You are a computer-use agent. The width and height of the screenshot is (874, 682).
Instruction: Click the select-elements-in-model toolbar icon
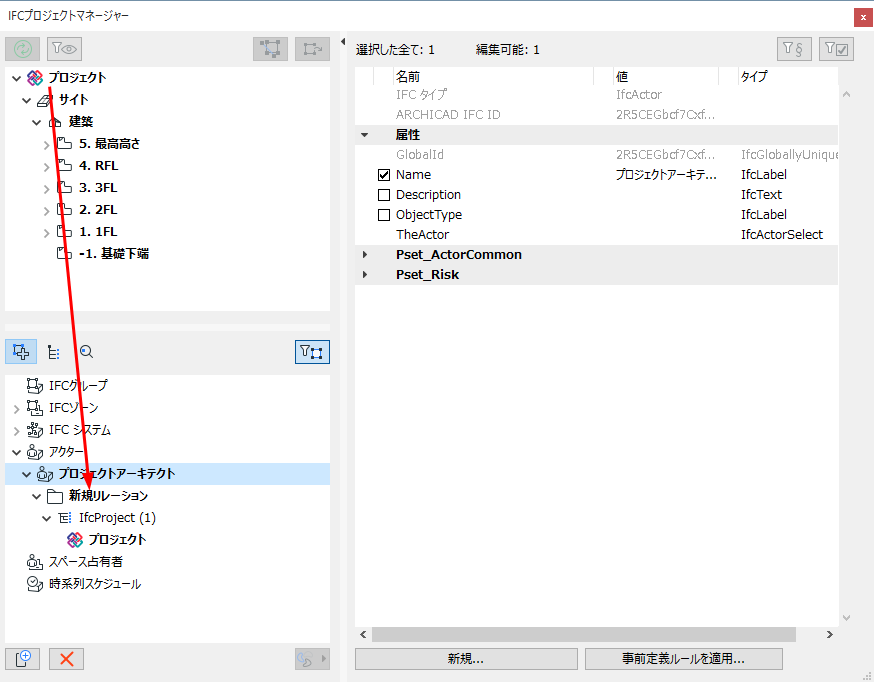(x=270, y=49)
